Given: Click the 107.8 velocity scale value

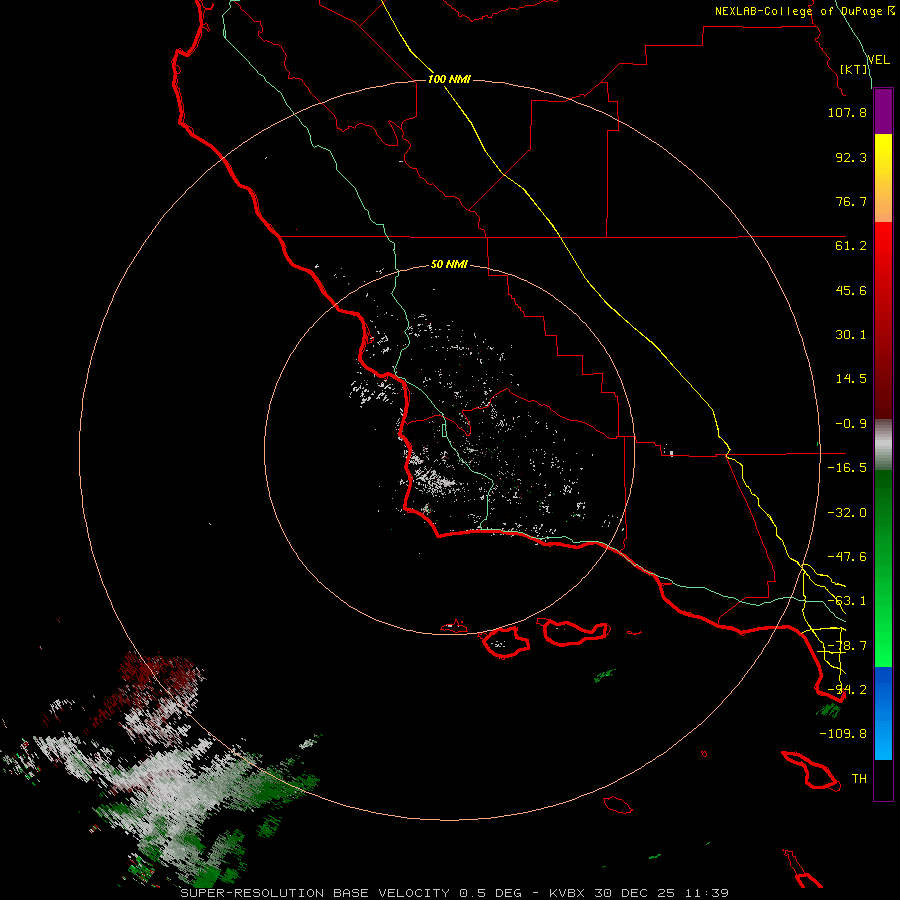Looking at the screenshot, I should pos(847,112).
